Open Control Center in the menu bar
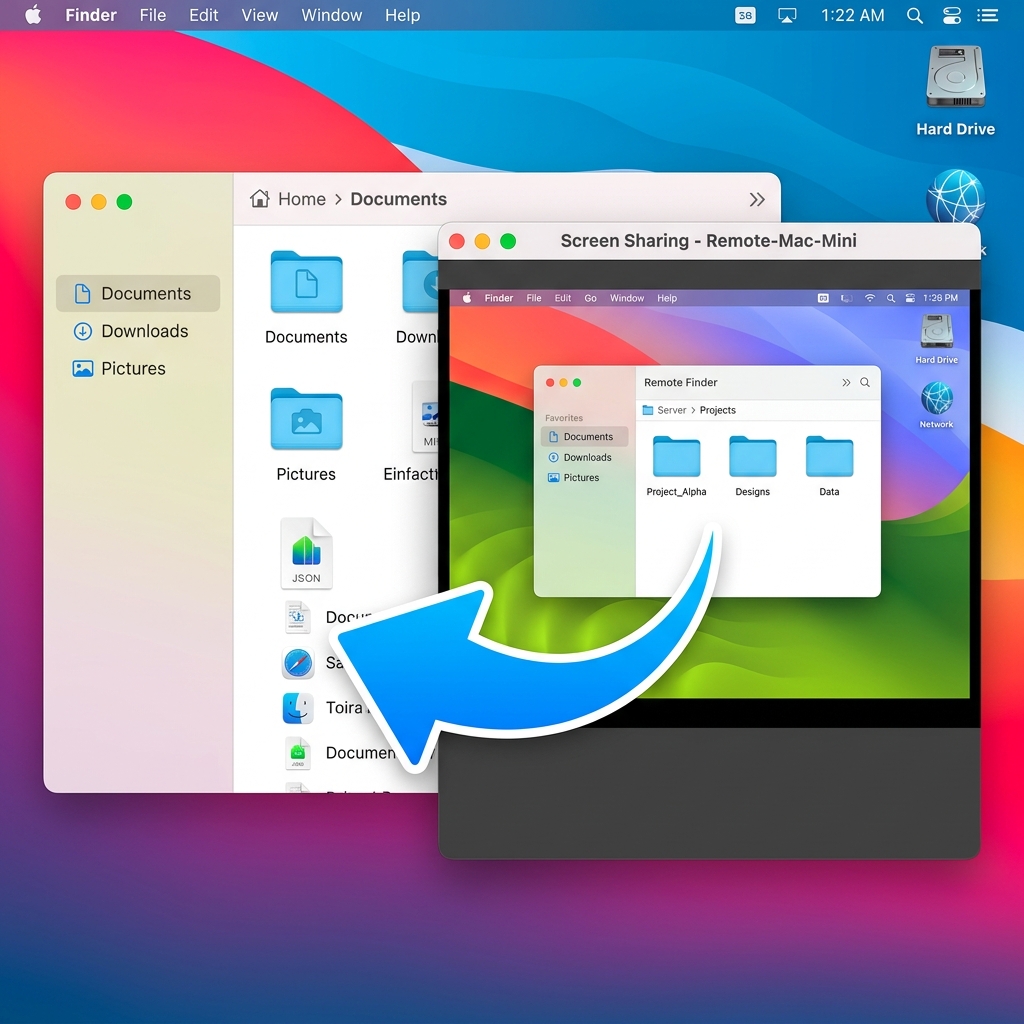1024x1024 pixels. pyautogui.click(x=952, y=15)
